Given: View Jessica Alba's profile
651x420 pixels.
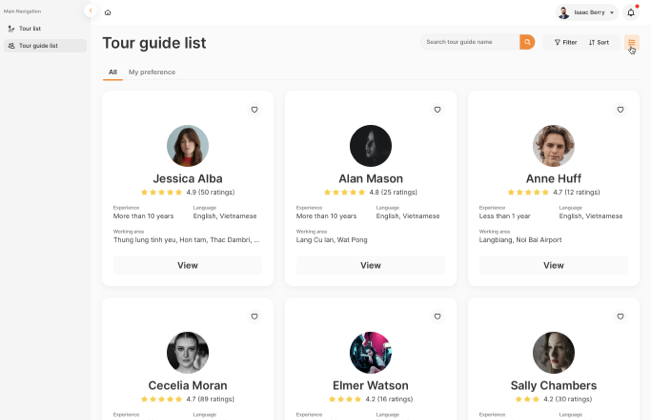Looking at the screenshot, I should tap(188, 265).
